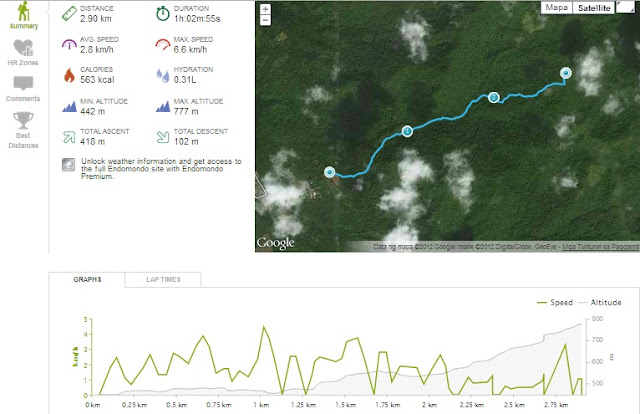Select the GRAPHS tab
This screenshot has height=414, width=640.
click(87, 280)
